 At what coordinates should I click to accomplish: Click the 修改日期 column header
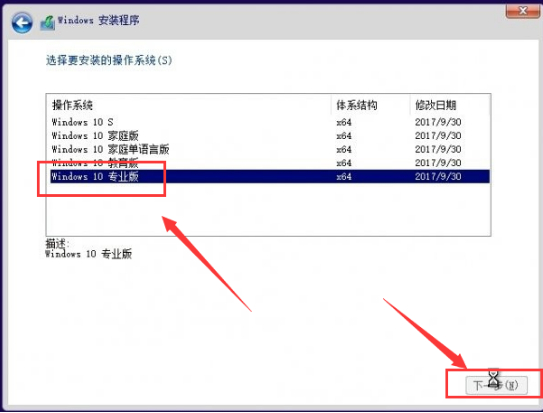click(450, 105)
